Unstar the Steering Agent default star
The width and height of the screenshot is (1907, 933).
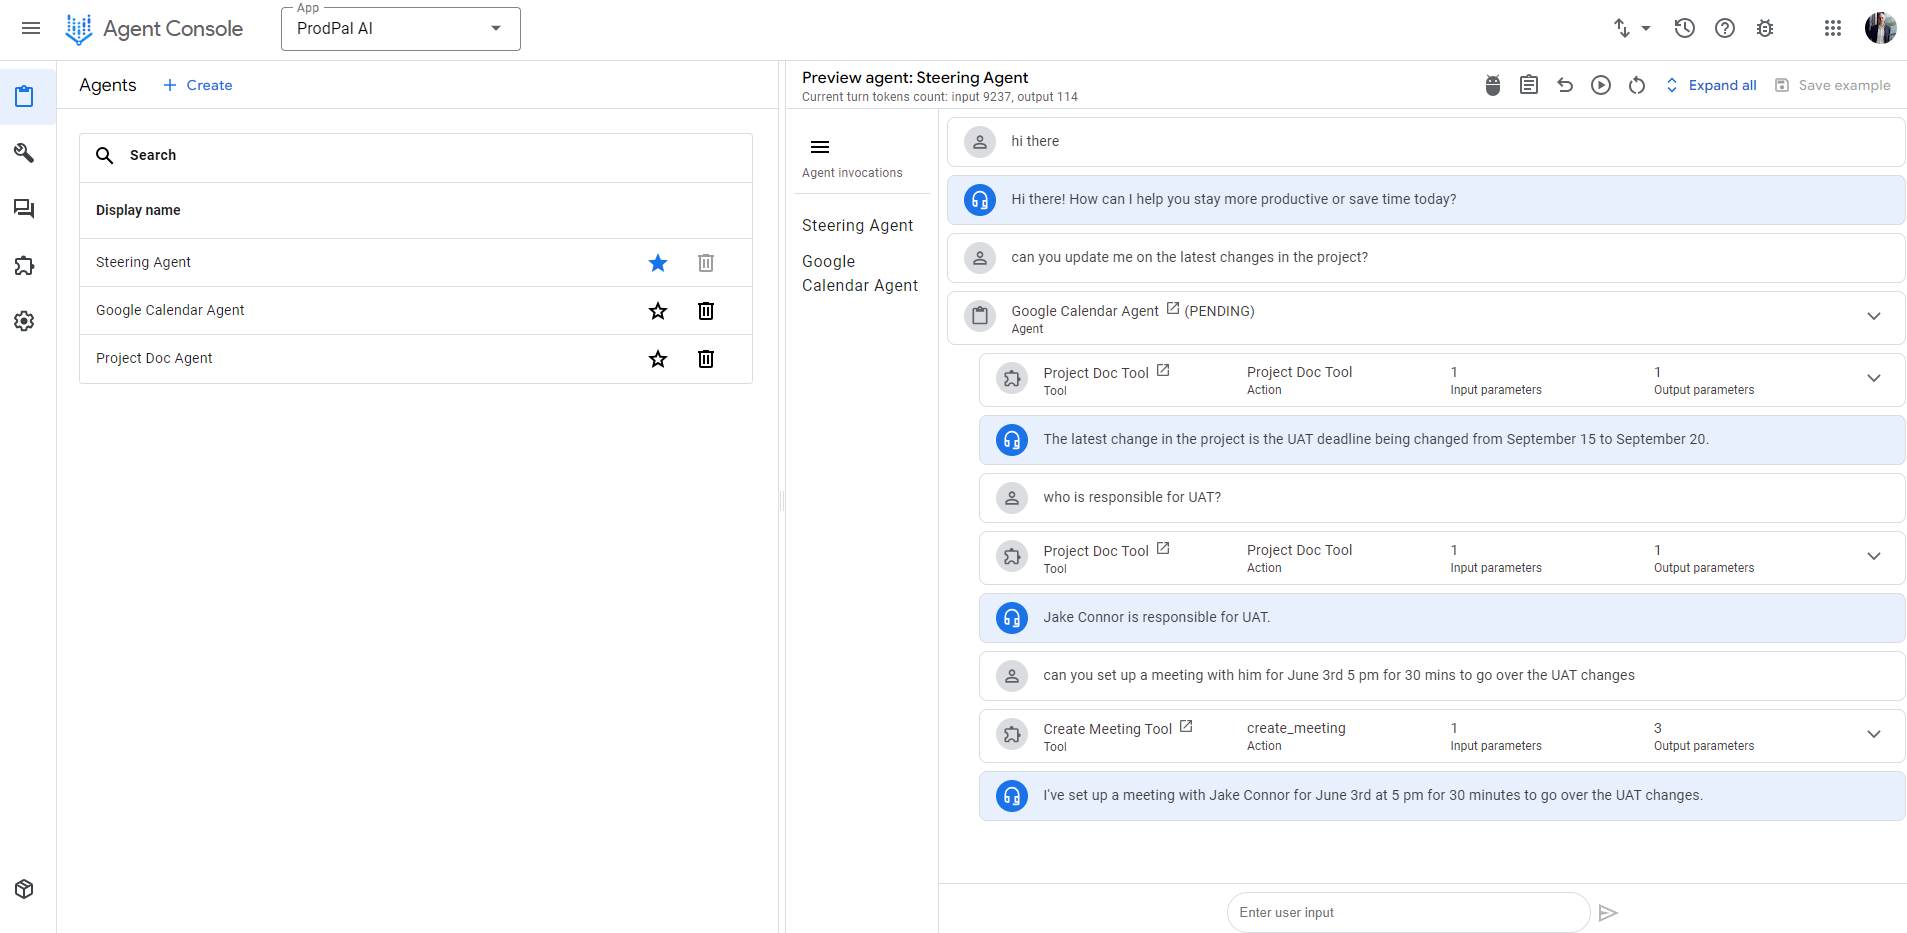[x=658, y=263]
